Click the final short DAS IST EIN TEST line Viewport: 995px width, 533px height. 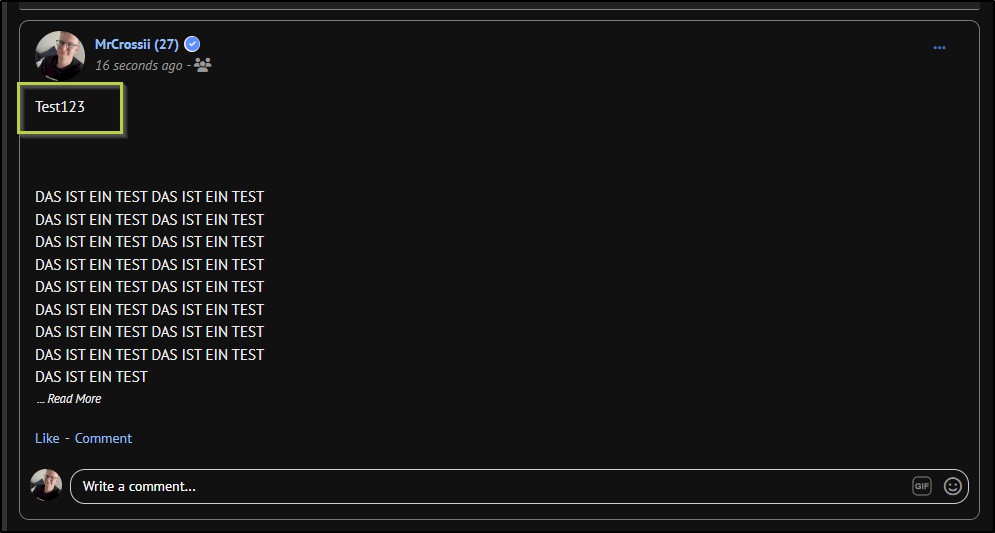91,377
